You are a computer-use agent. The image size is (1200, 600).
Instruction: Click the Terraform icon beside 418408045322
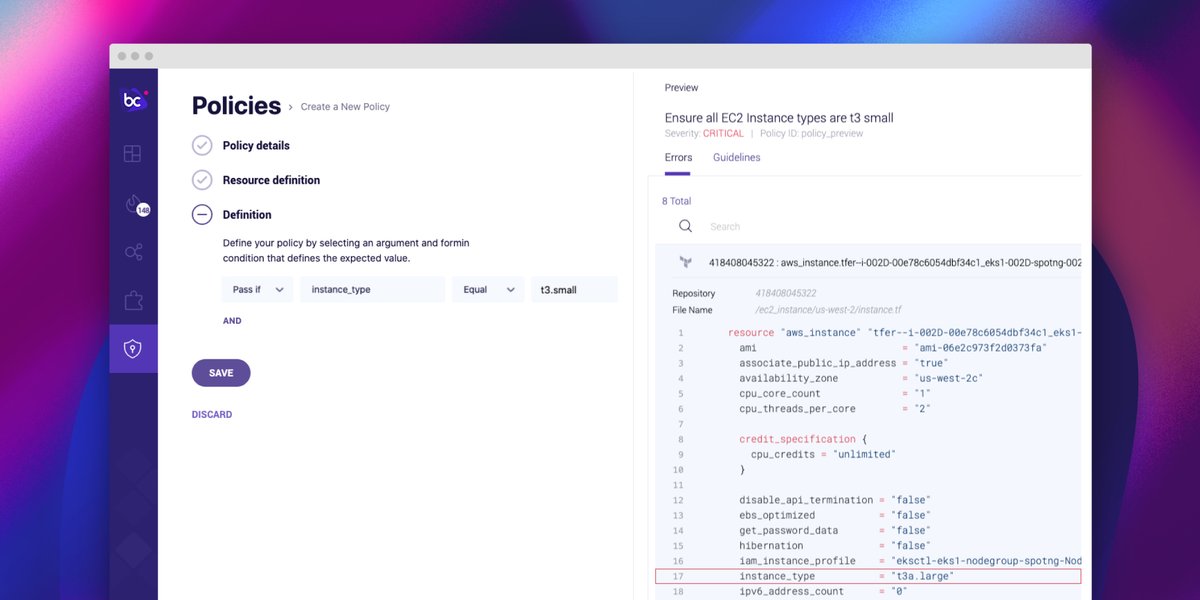point(686,262)
